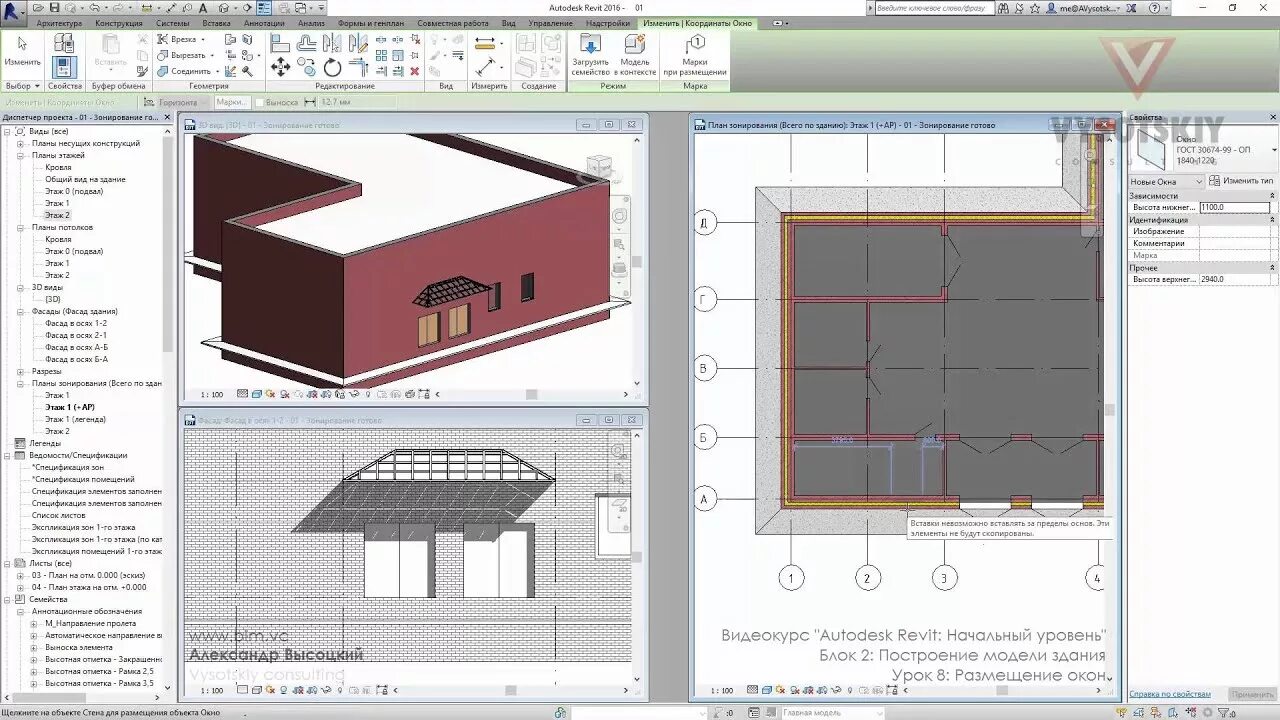
Task: Click the Марки... button in options bar
Action: (231, 102)
